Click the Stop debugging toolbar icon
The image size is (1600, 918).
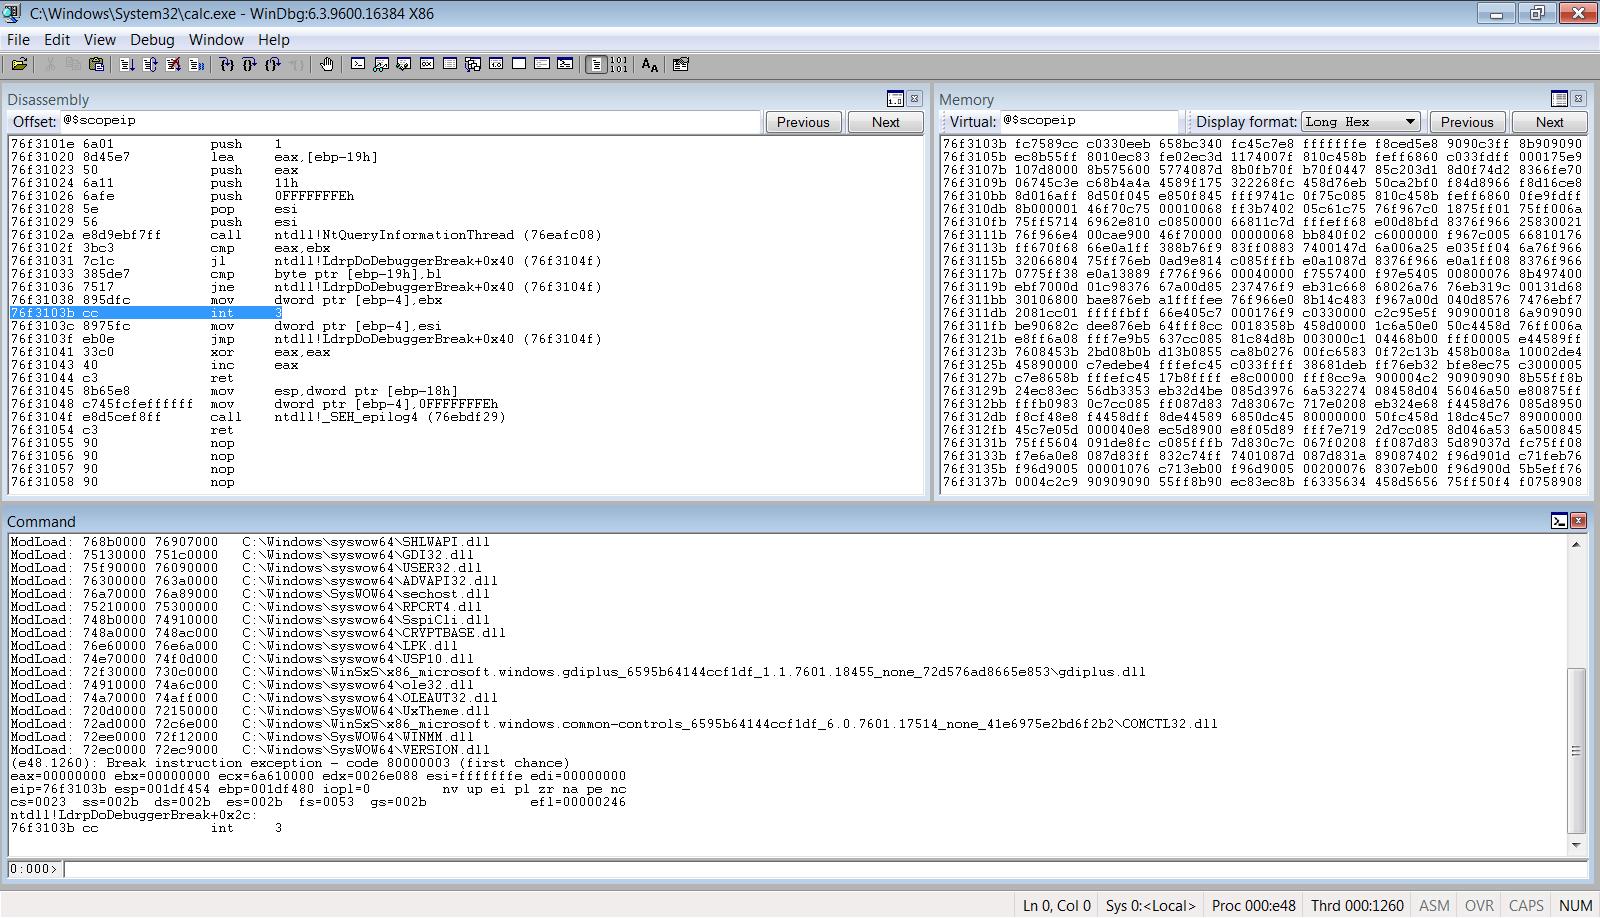tap(173, 65)
